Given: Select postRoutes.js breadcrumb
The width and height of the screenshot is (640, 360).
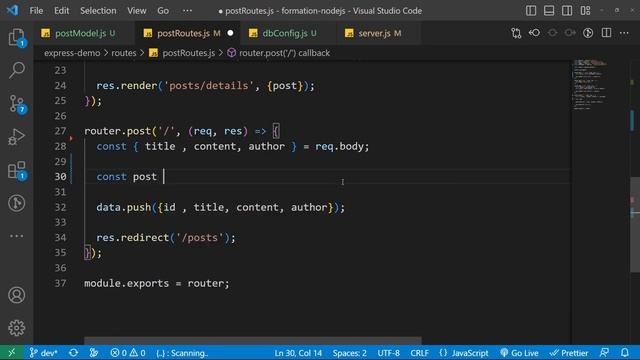Looking at the screenshot, I should [x=182, y=53].
